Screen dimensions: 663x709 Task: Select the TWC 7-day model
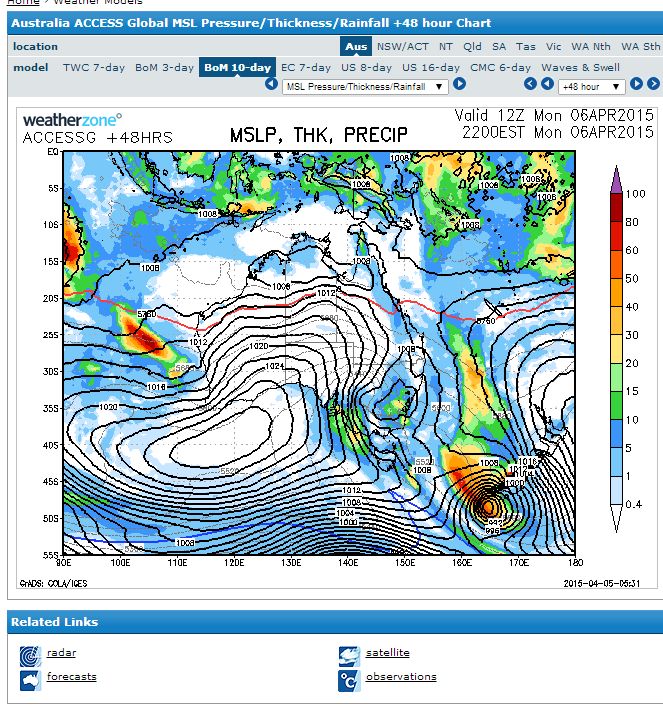point(94,67)
